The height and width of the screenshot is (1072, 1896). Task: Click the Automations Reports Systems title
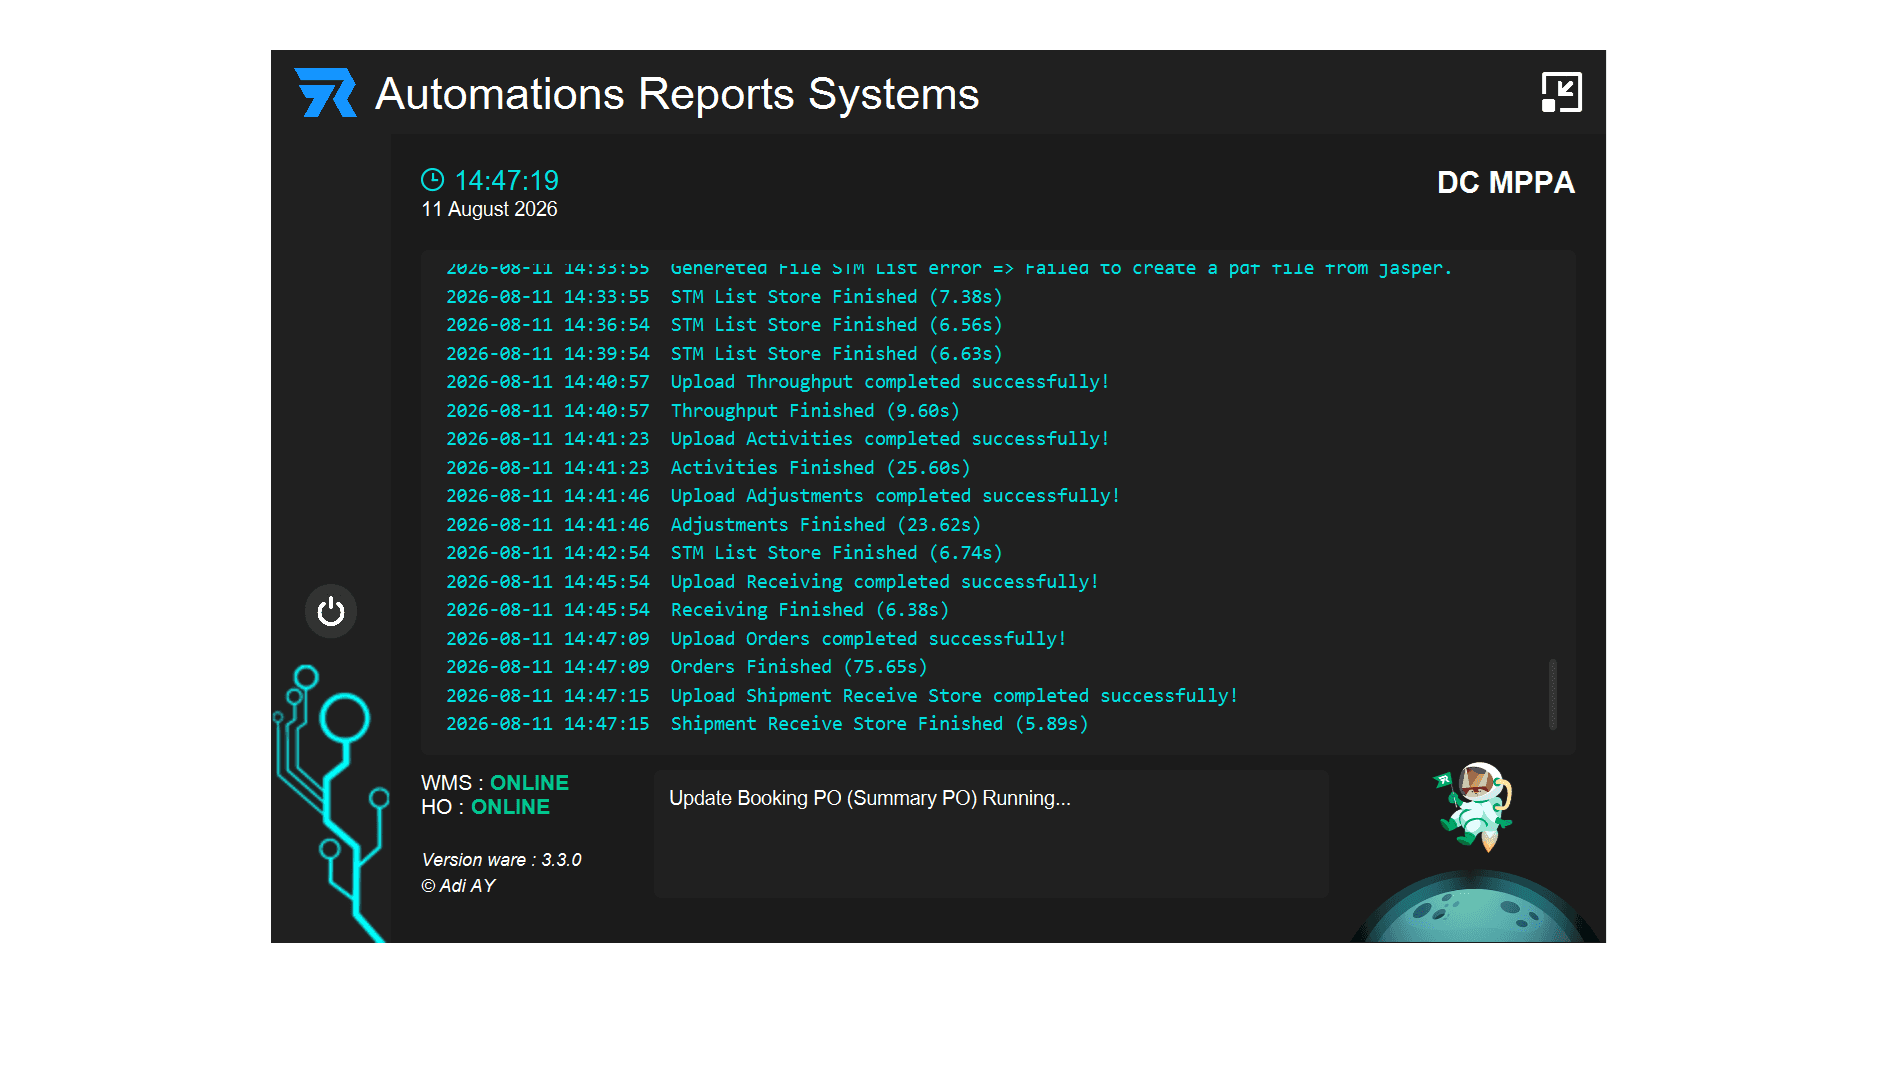click(677, 94)
